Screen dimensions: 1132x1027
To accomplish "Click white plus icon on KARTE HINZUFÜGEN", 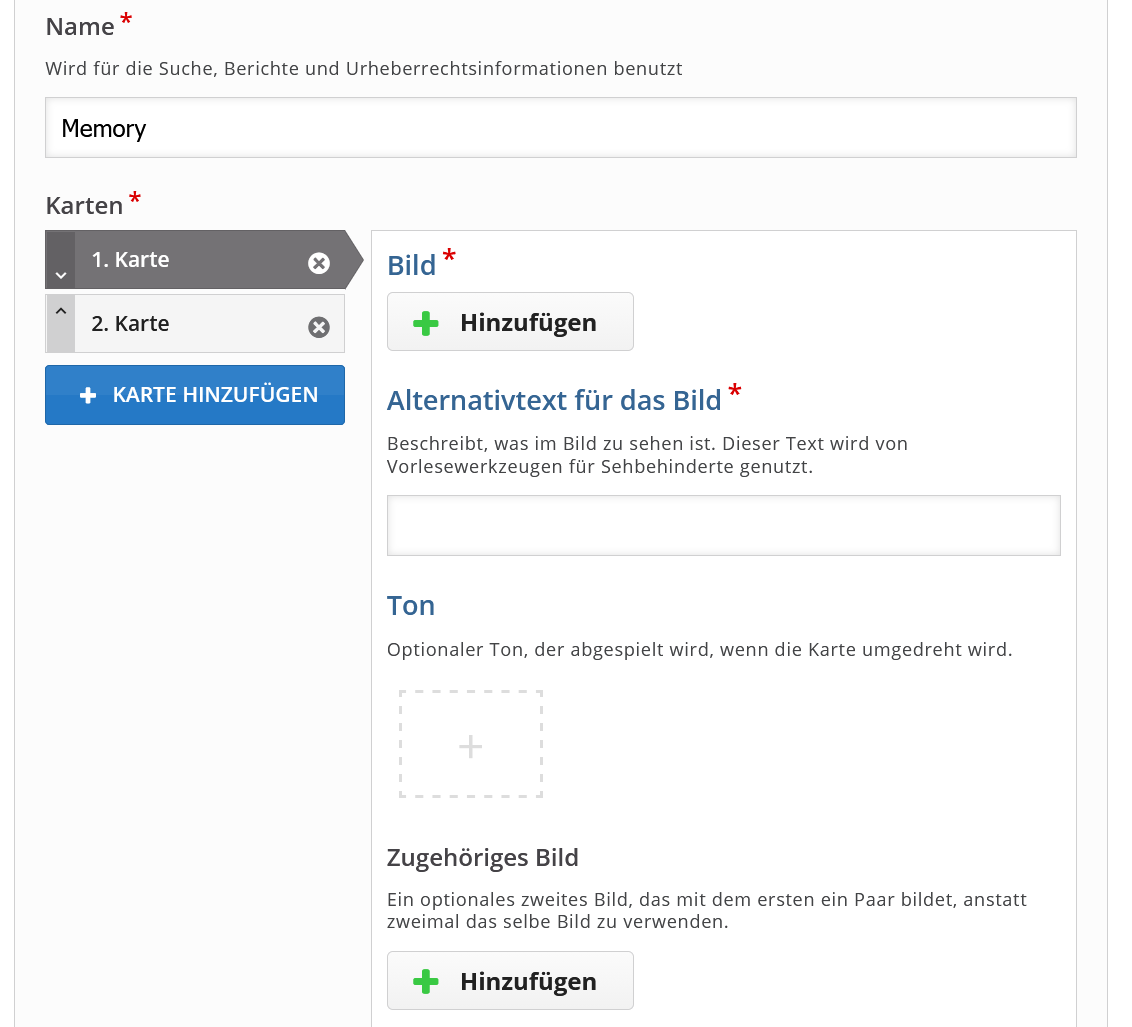I will tap(88, 396).
